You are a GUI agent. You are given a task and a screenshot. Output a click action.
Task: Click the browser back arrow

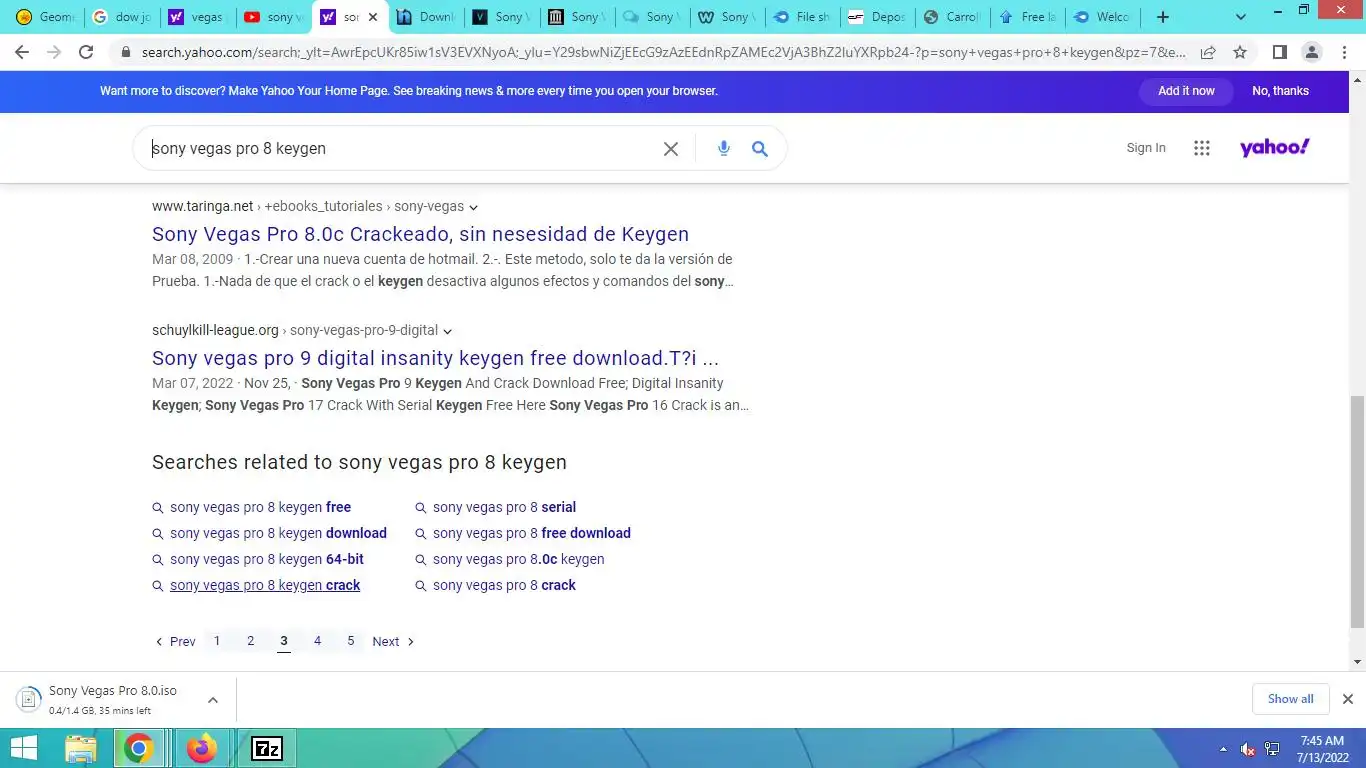pos(22,52)
